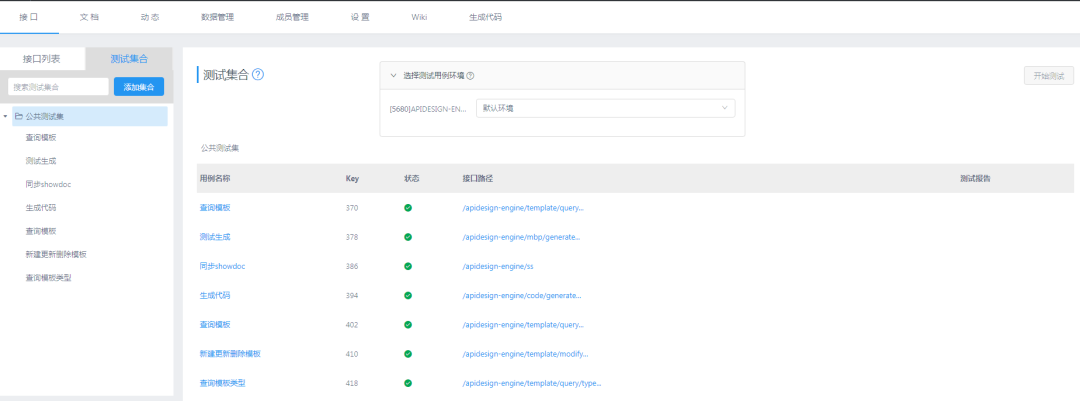The image size is (1080, 401).
Task: Click the green status icon for key 410
Action: click(408, 354)
